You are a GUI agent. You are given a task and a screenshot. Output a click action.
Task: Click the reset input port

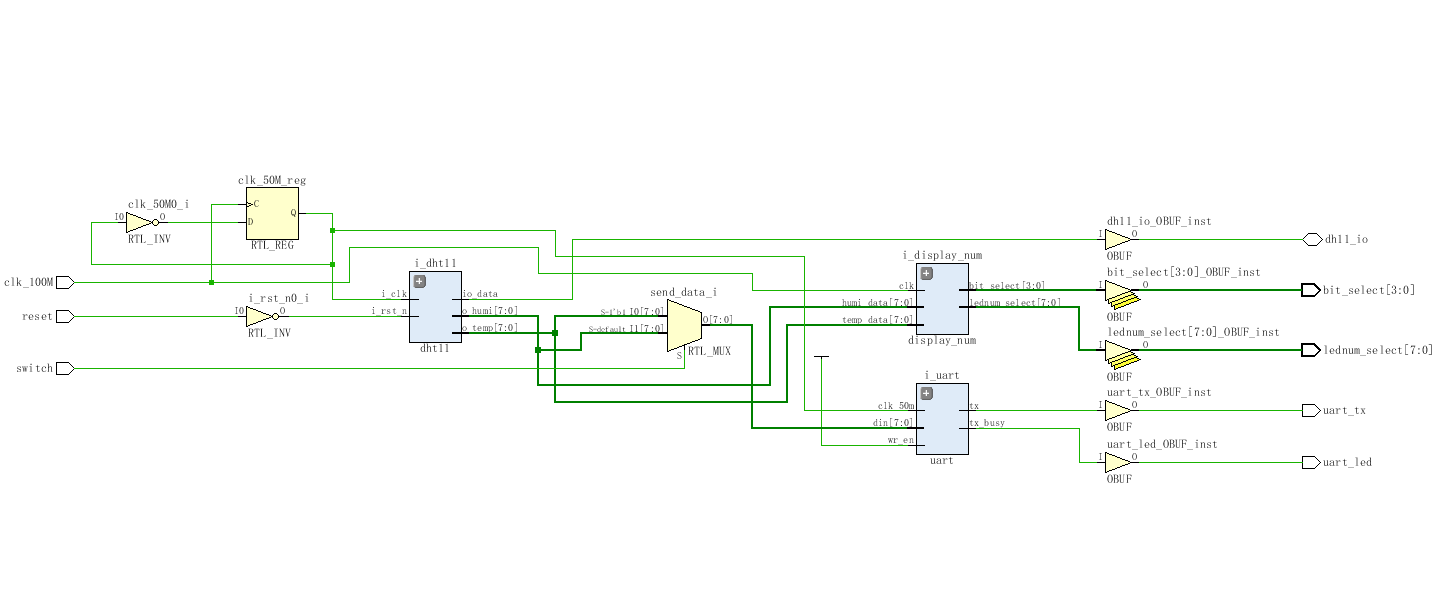click(x=65, y=316)
